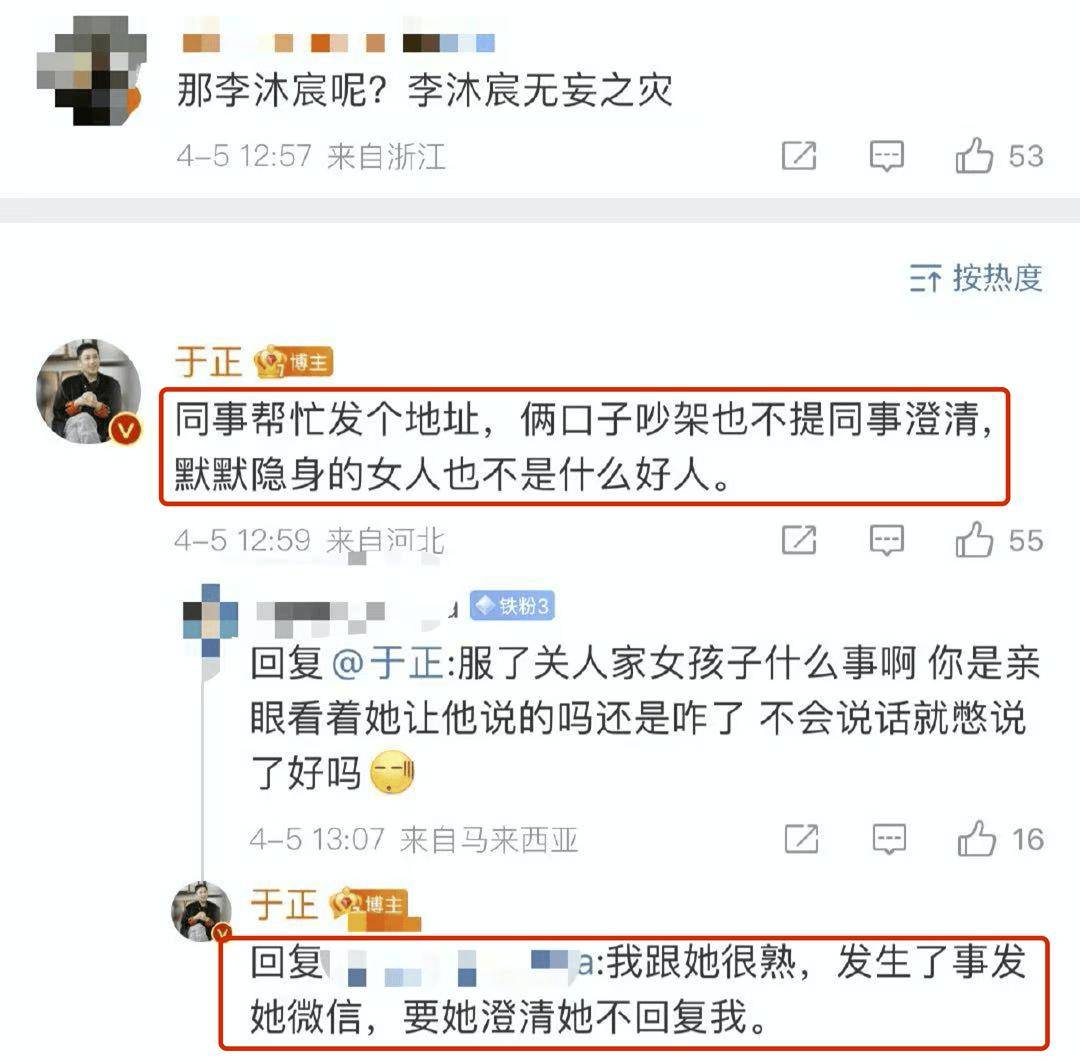Screen dimensions: 1080x1061
Task: Select the highlighted 同事帮忙发个地址 comment text
Action: pyautogui.click(x=584, y=446)
